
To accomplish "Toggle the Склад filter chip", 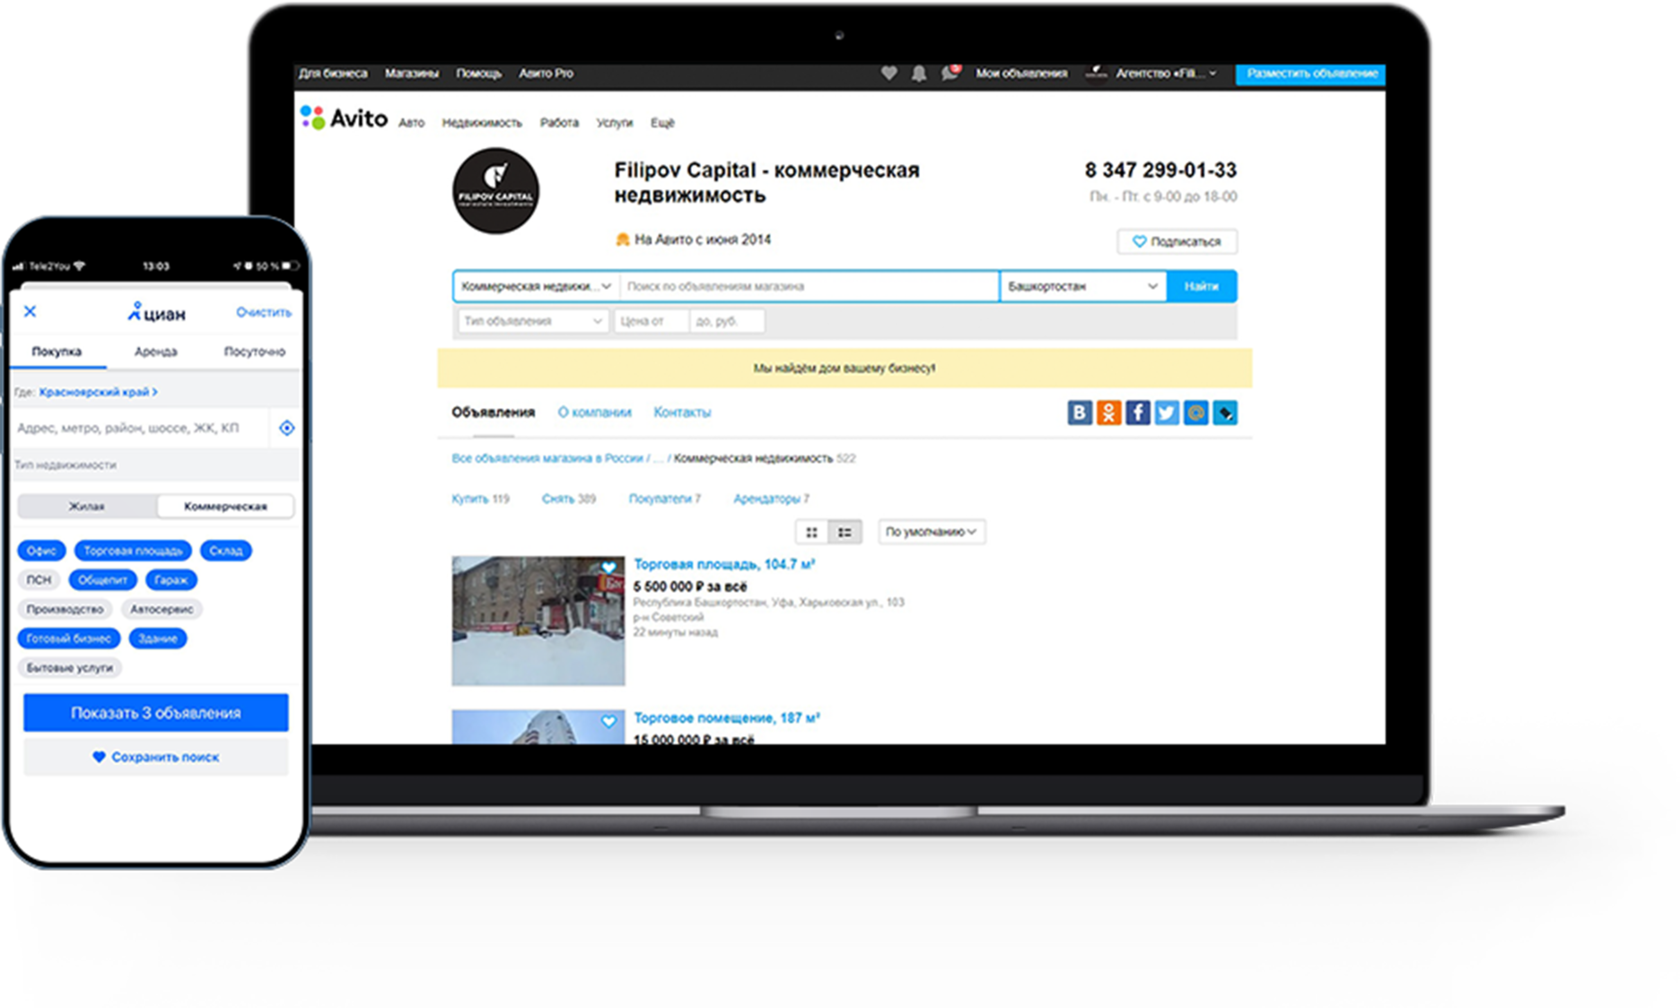I will (x=226, y=551).
